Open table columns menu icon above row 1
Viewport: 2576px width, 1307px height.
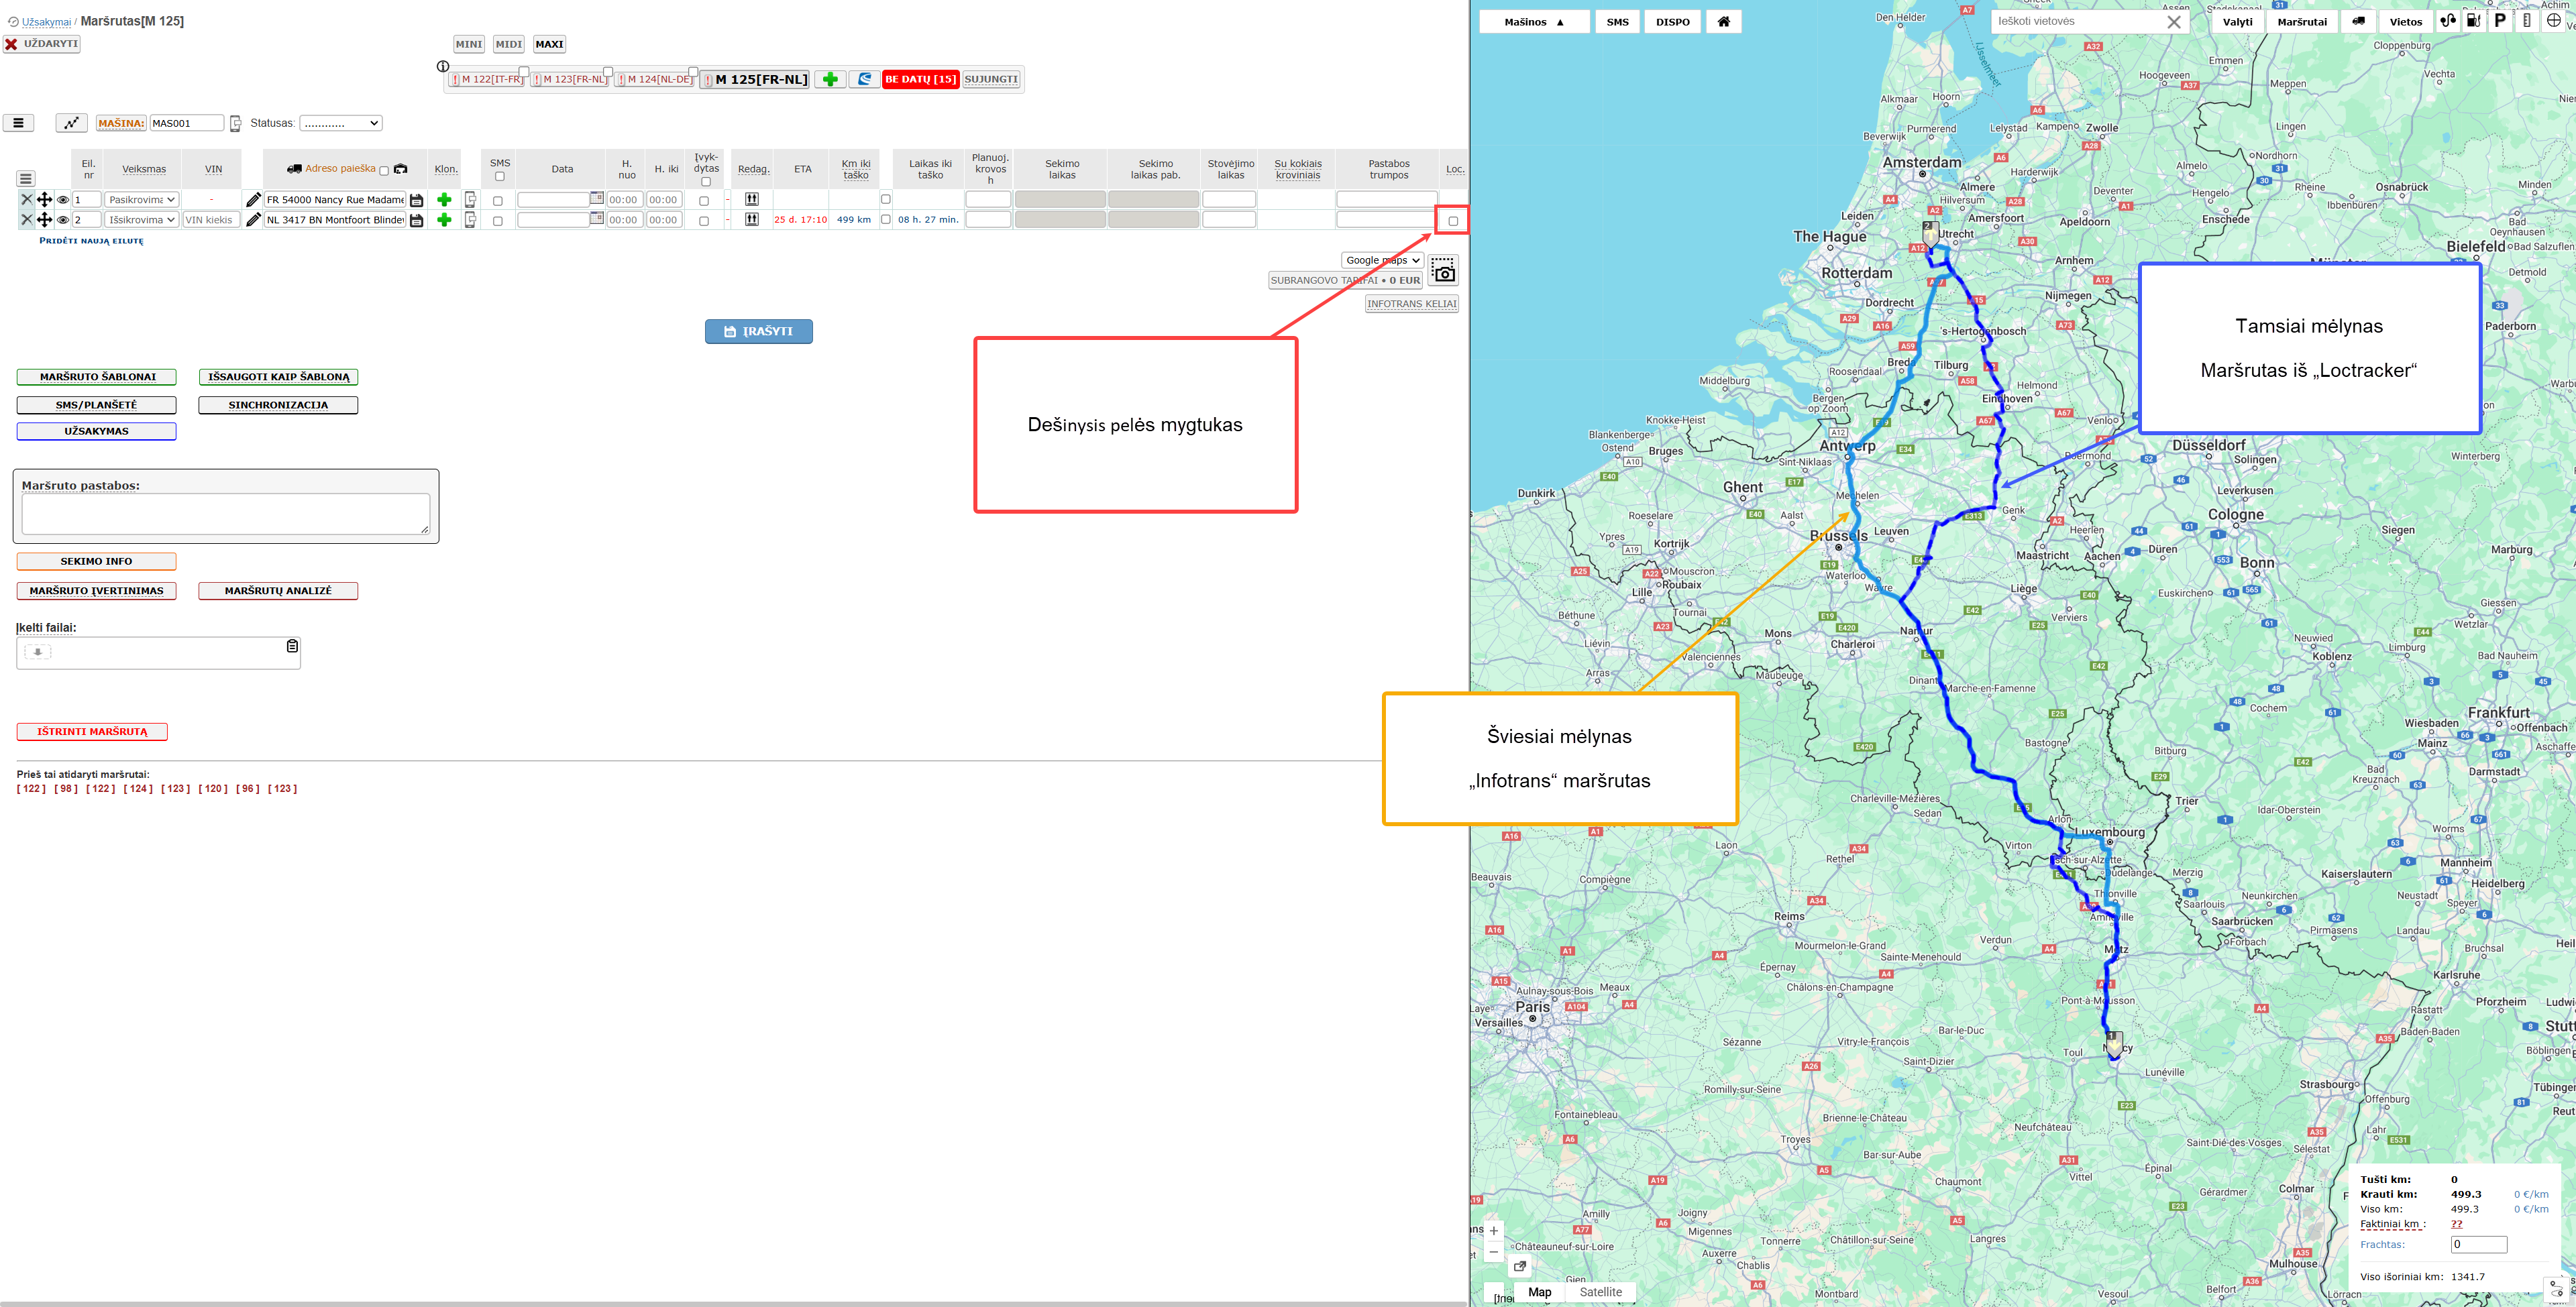click(26, 179)
